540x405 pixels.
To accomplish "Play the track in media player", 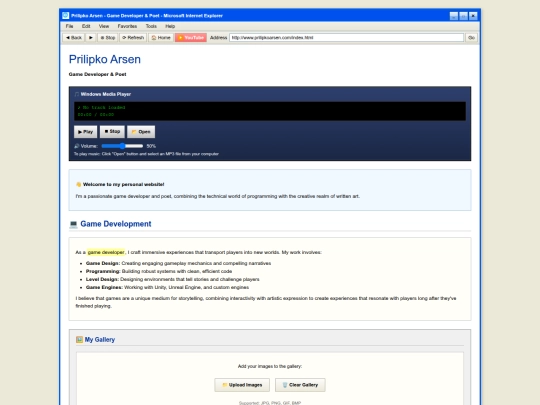I will click(85, 132).
